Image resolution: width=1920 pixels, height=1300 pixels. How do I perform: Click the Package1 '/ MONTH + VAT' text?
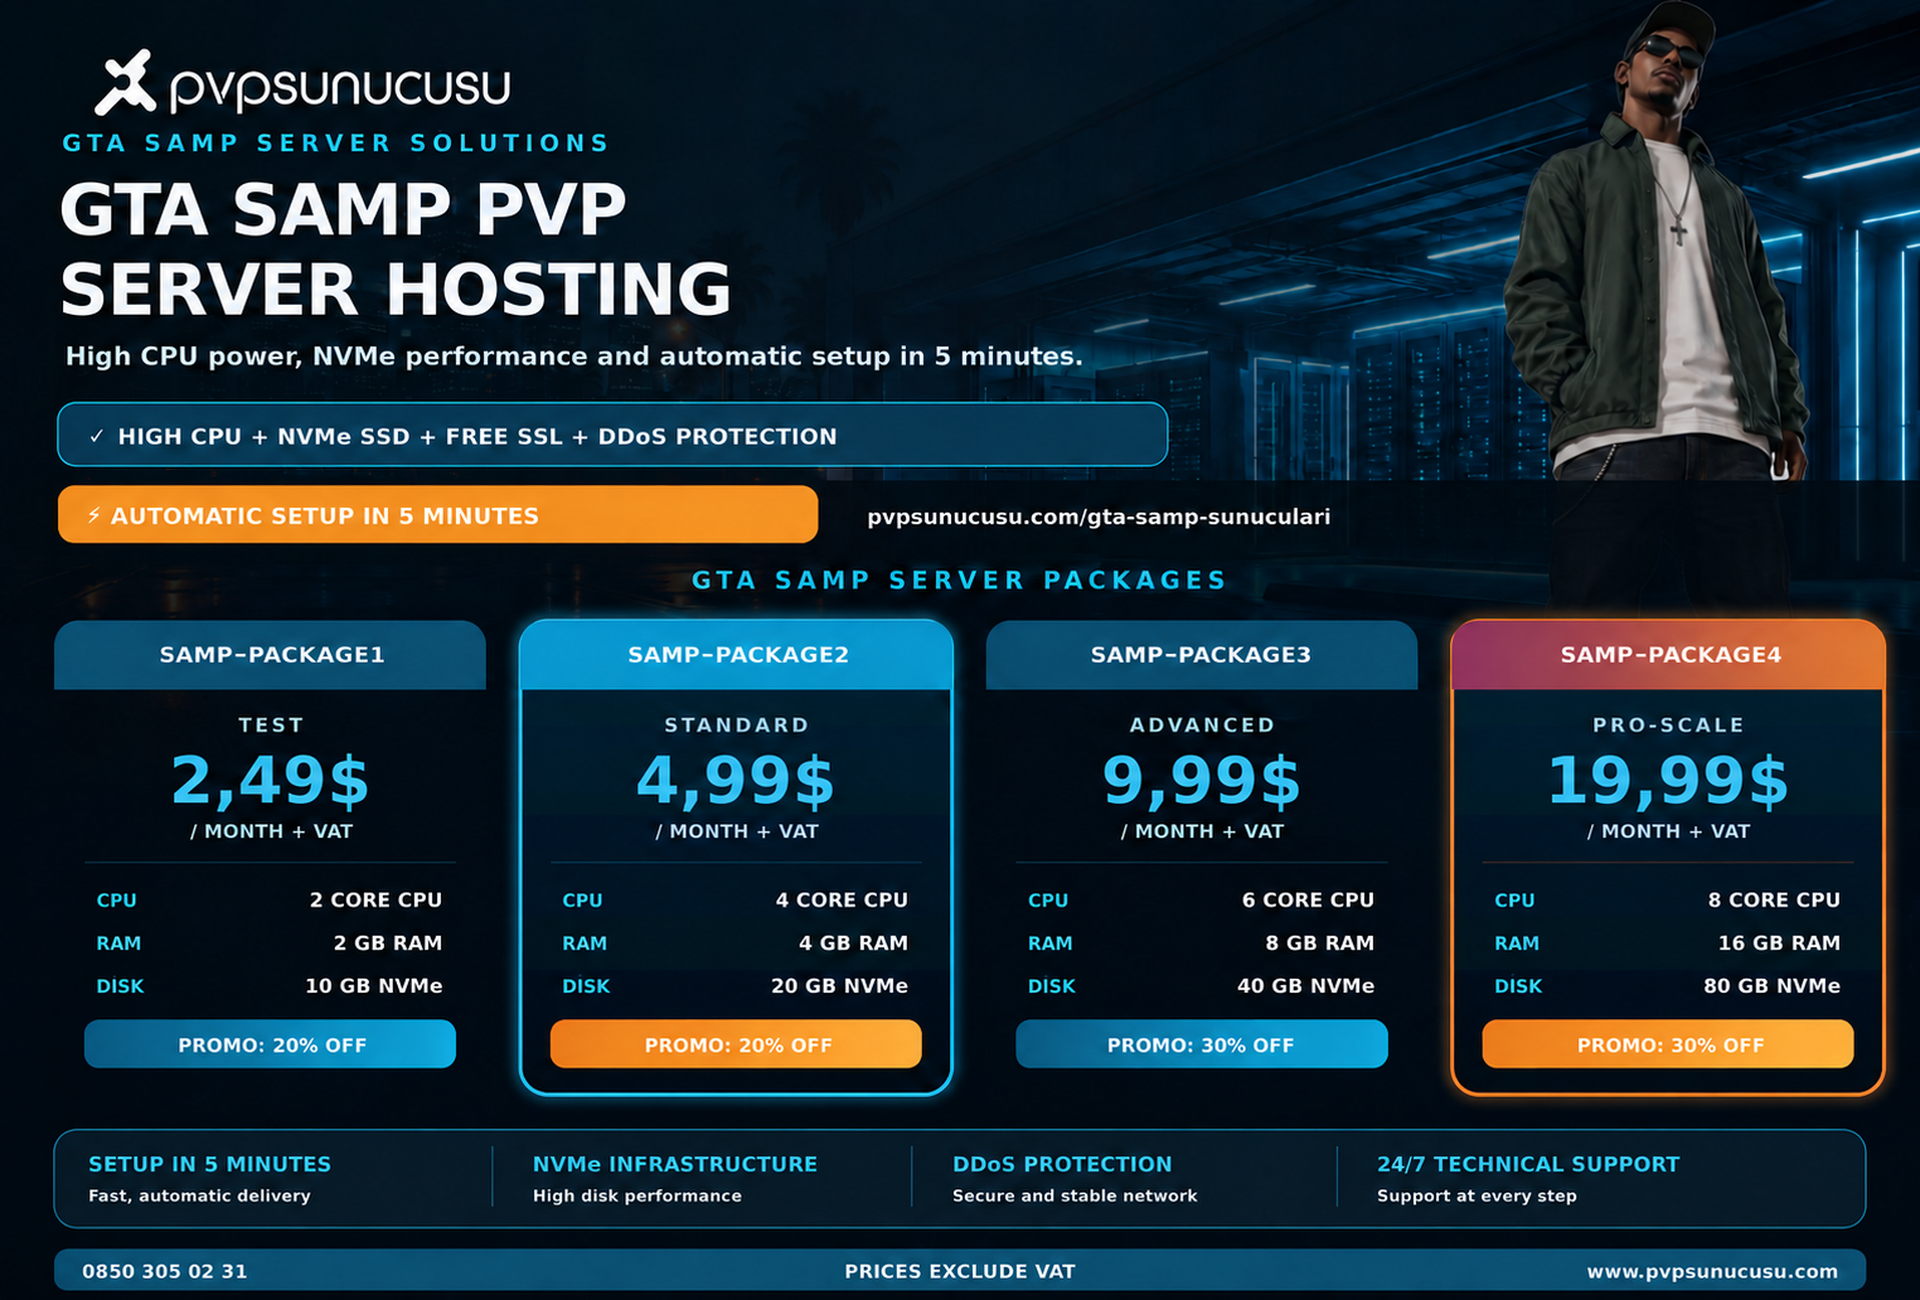point(271,831)
